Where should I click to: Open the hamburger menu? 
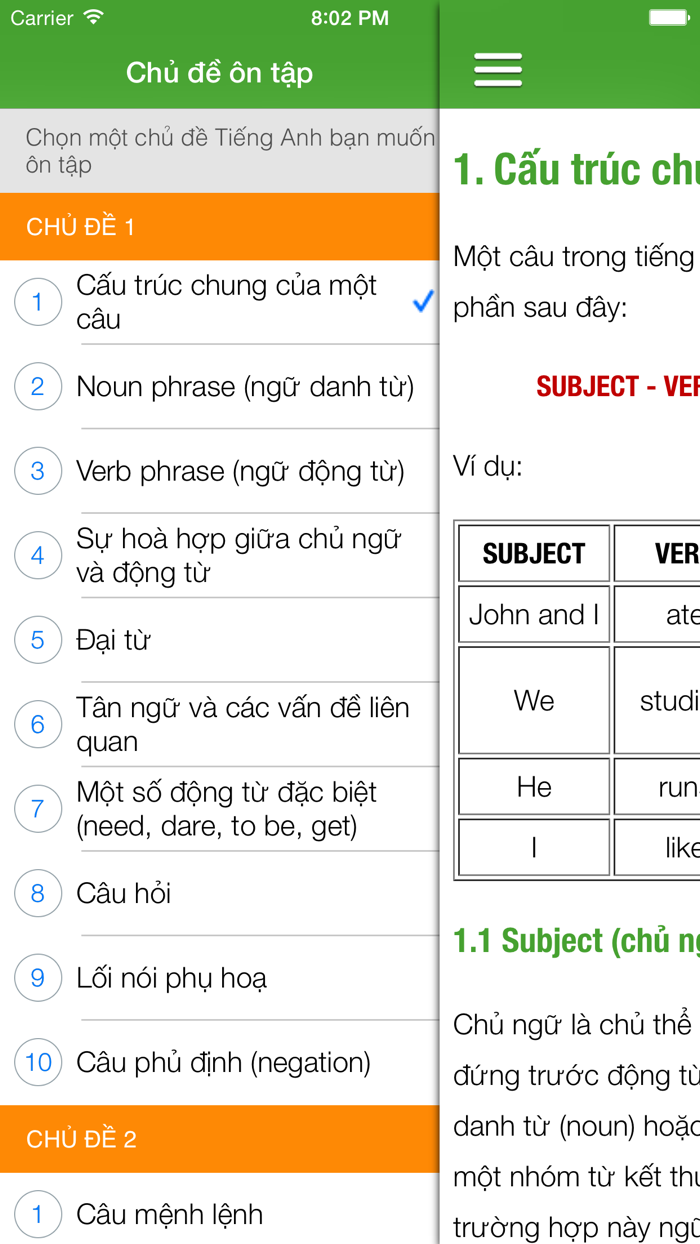497,70
